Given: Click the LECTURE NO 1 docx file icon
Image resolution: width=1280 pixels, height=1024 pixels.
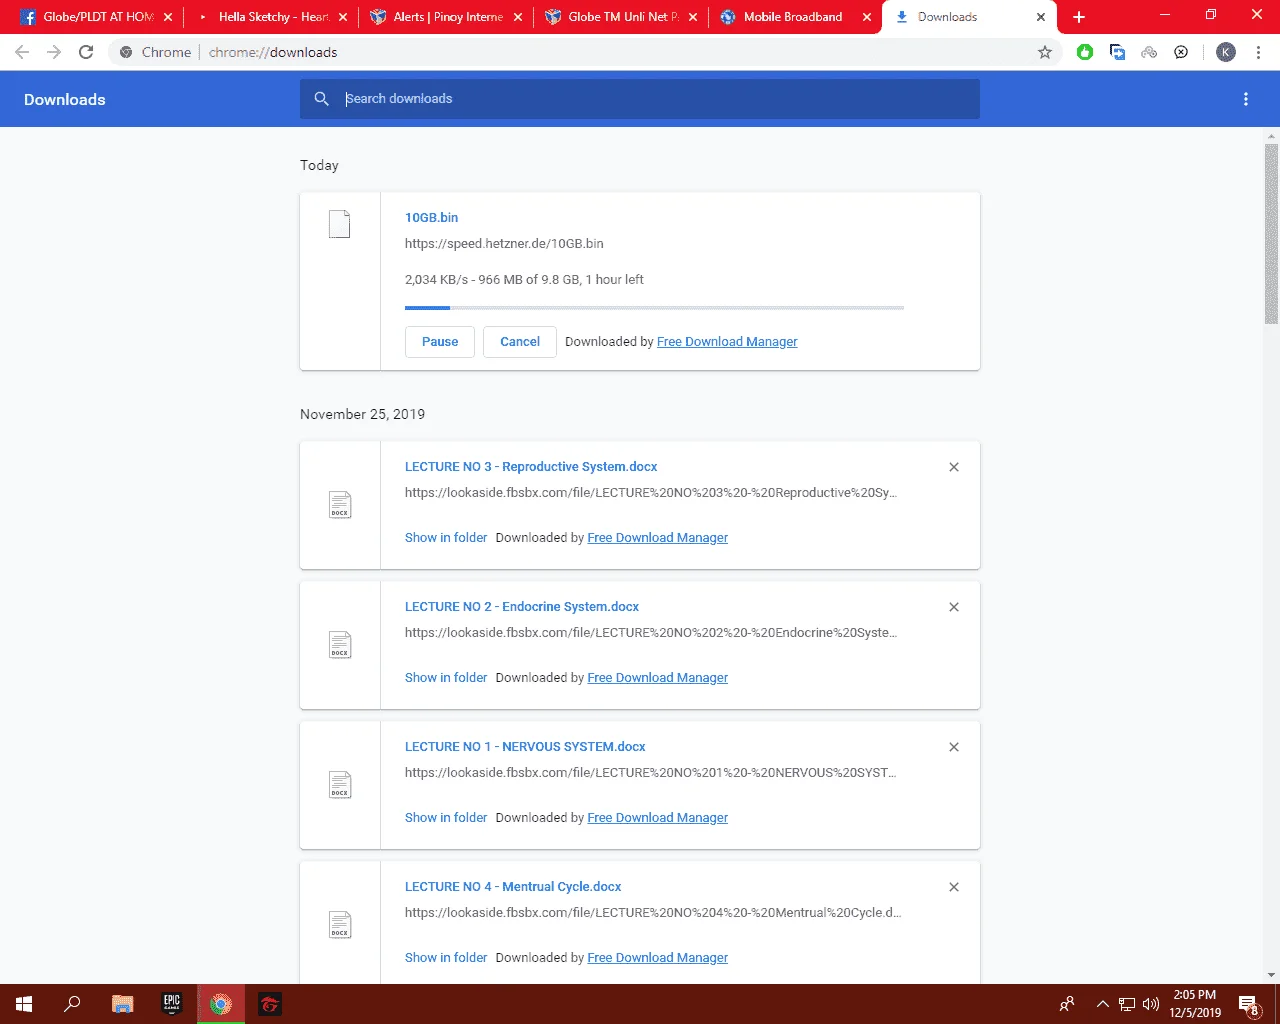Looking at the screenshot, I should coord(340,785).
